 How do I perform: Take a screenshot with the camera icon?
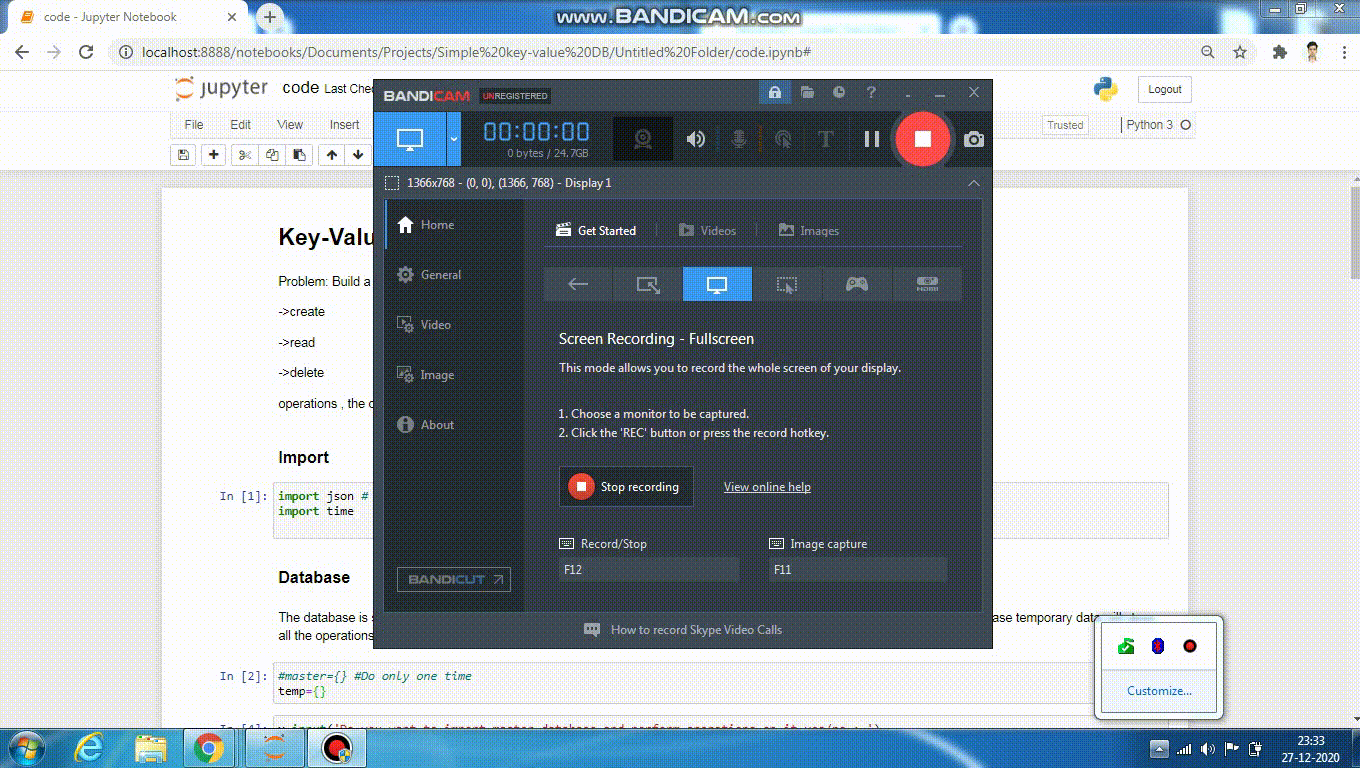pos(974,140)
